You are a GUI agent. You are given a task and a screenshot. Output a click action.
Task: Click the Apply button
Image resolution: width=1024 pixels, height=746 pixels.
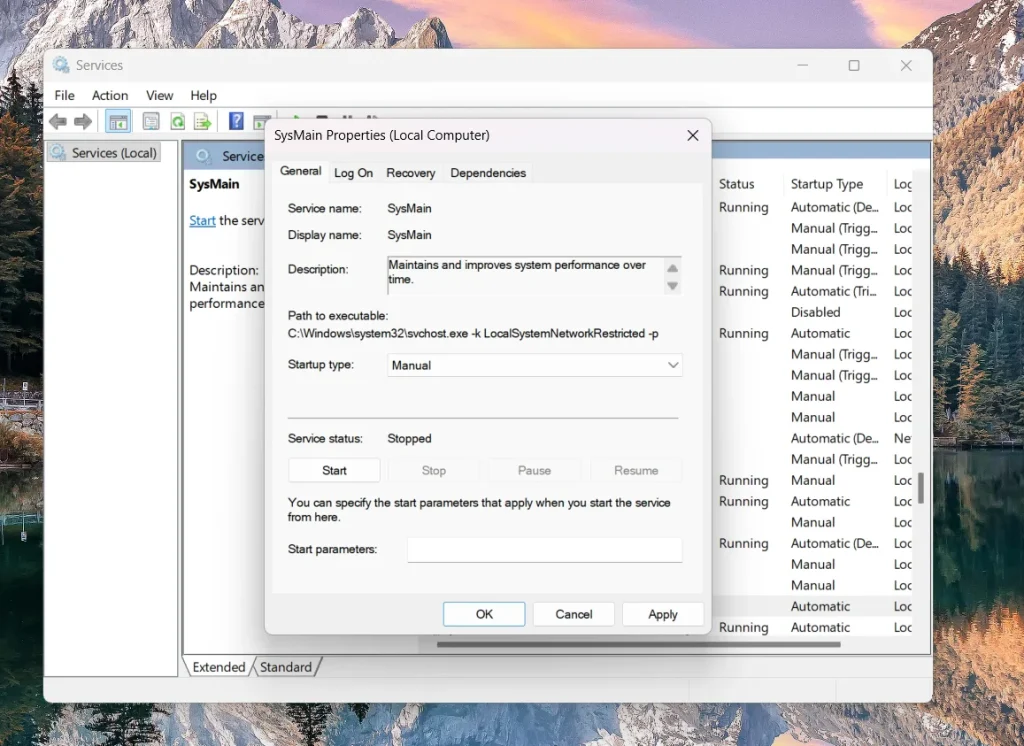(663, 614)
